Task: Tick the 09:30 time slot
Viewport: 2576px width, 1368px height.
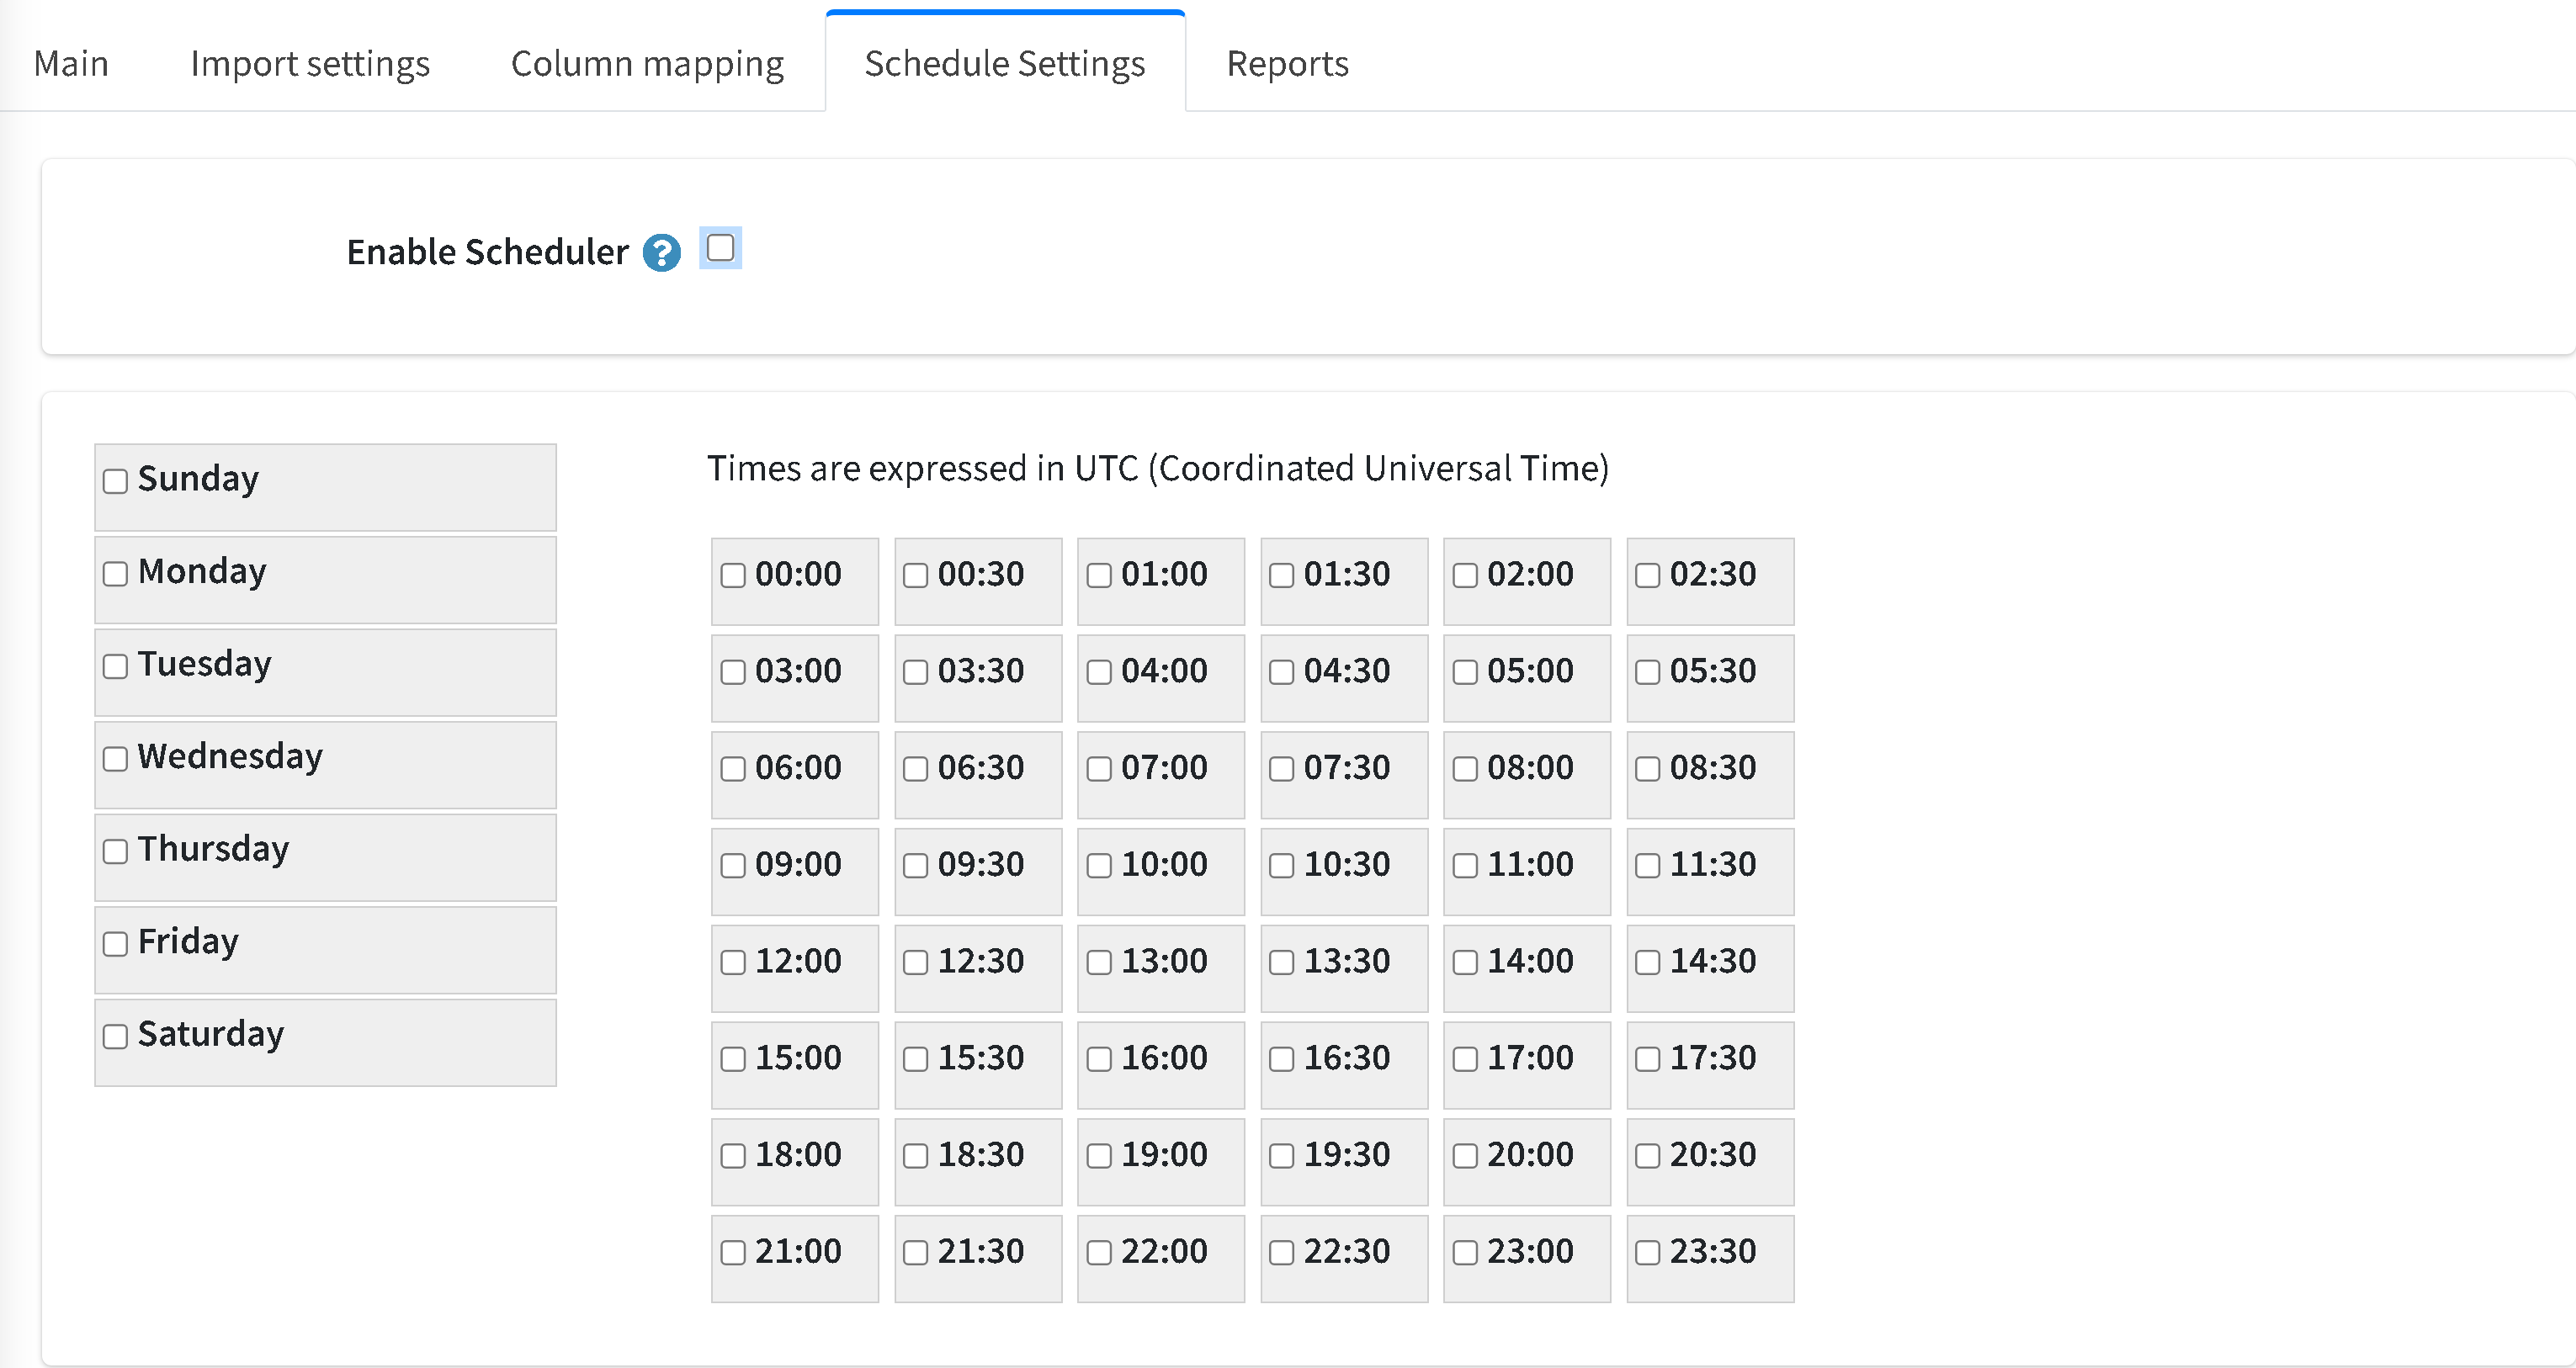Action: (x=916, y=866)
